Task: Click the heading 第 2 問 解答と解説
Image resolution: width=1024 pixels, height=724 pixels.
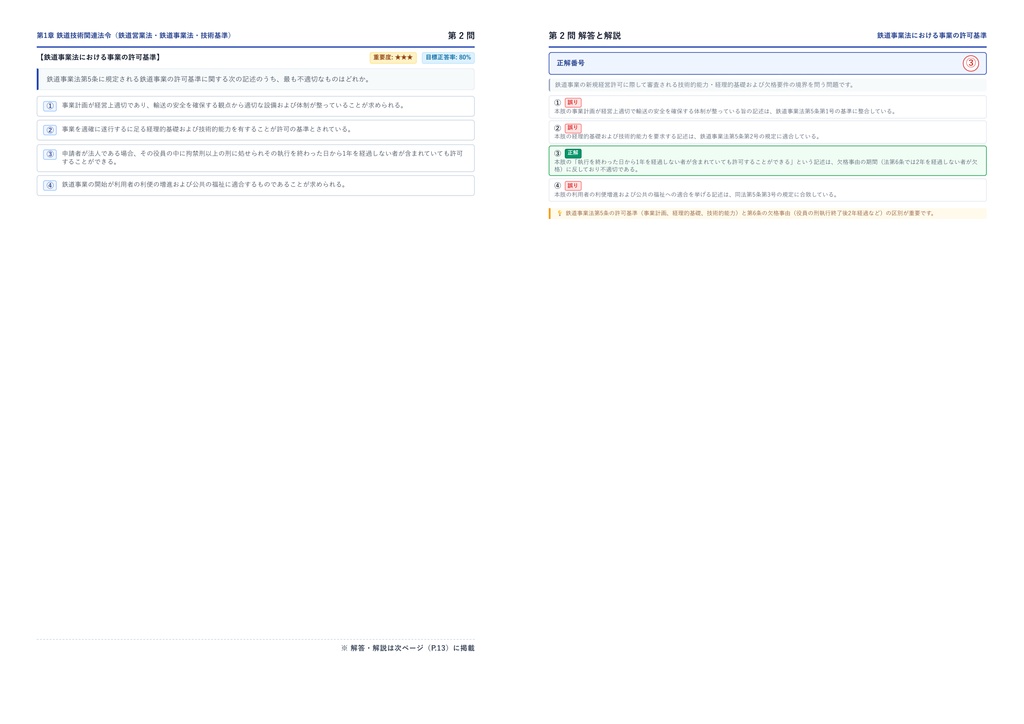Action: point(584,35)
